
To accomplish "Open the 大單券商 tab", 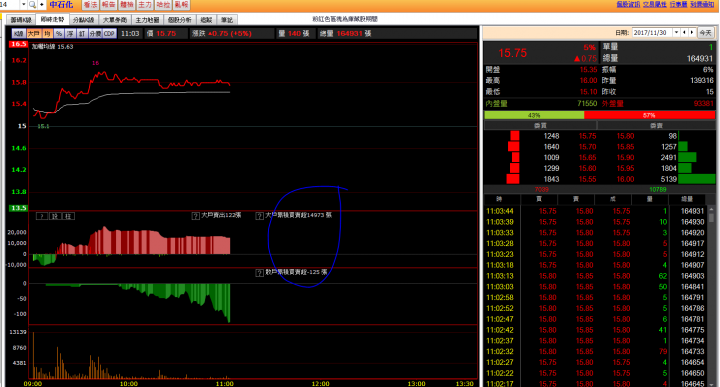I will (115, 20).
